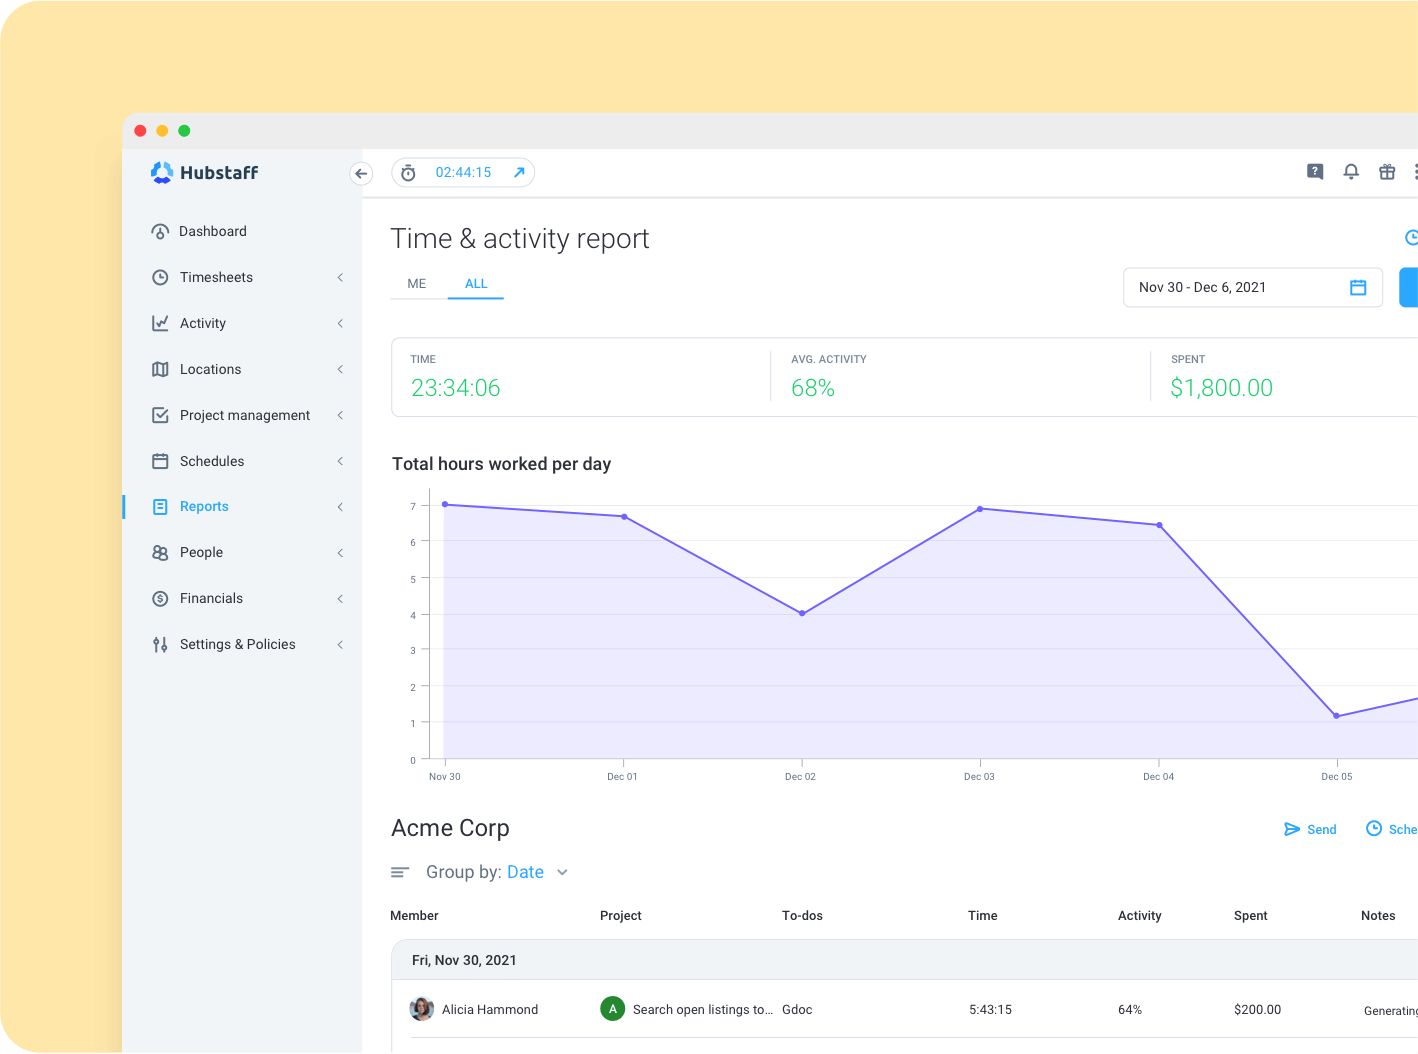Open the Dashboard from the sidebar
Viewport: 1418px width, 1054px height.
tap(212, 231)
